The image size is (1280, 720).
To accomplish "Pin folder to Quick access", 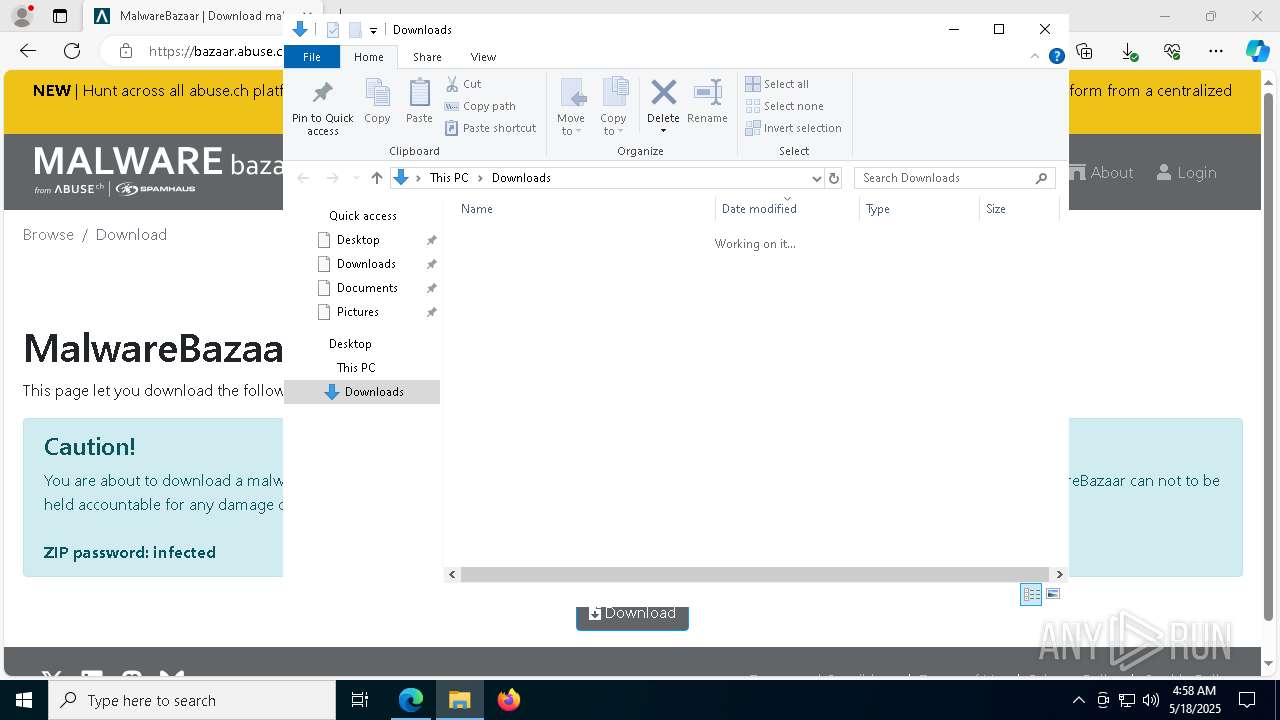I will (322, 107).
